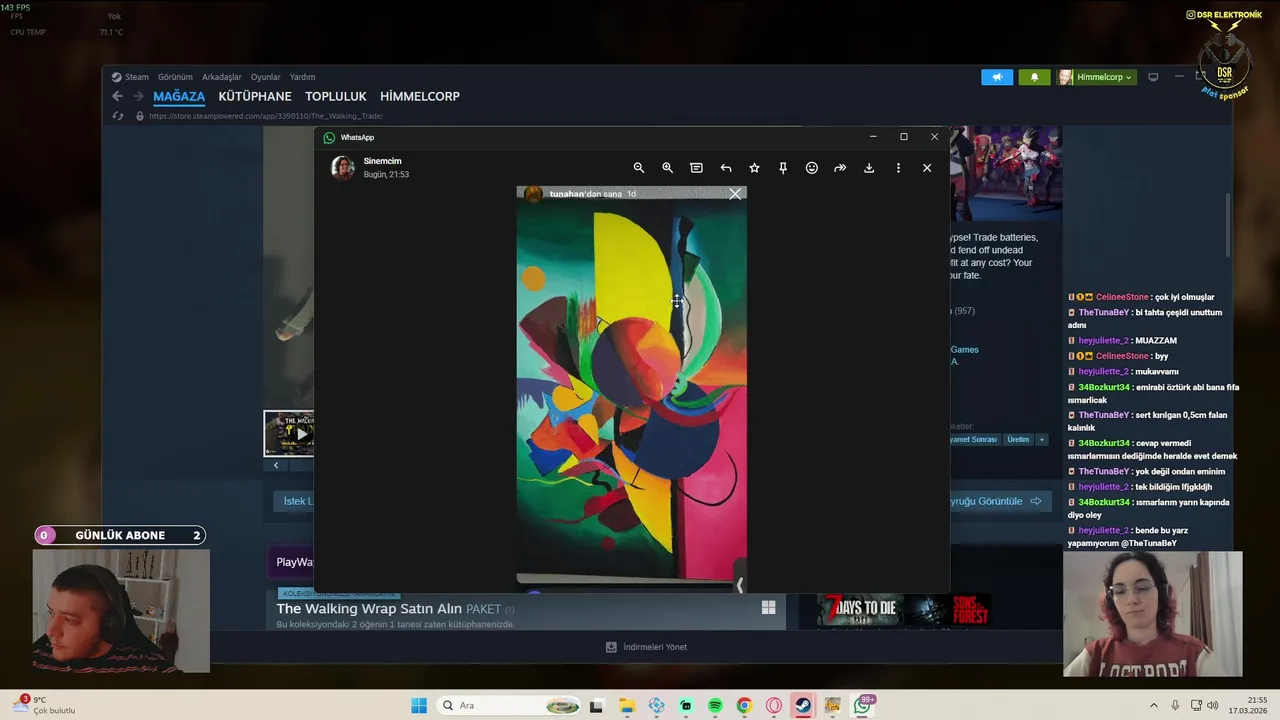Click Task View on the taskbar
This screenshot has width=1280, height=720.
596,705
